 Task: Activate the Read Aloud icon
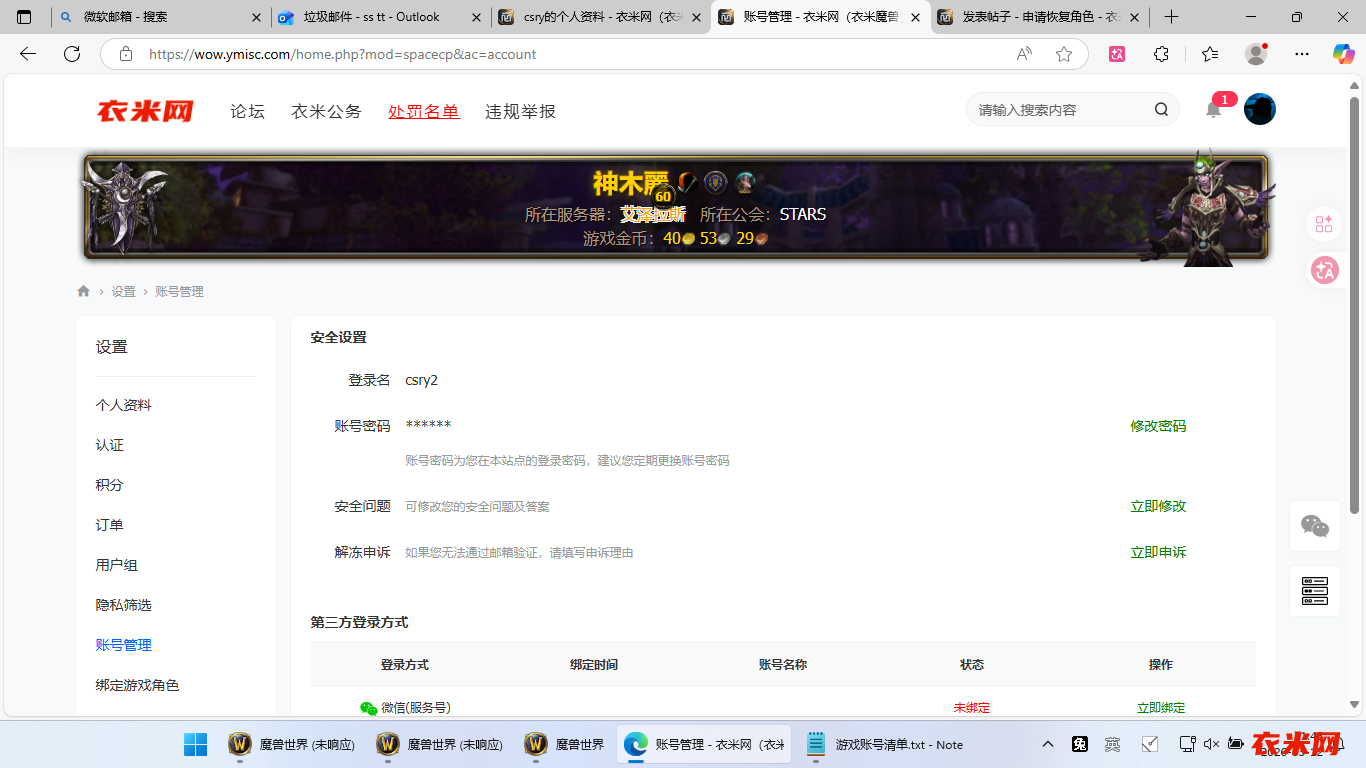tap(1024, 54)
